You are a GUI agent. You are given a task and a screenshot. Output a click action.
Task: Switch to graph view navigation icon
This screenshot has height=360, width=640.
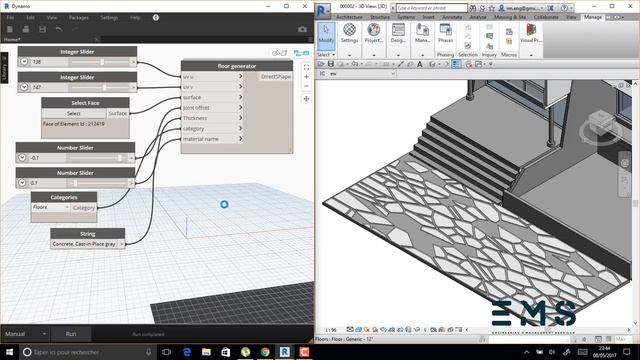302,53
